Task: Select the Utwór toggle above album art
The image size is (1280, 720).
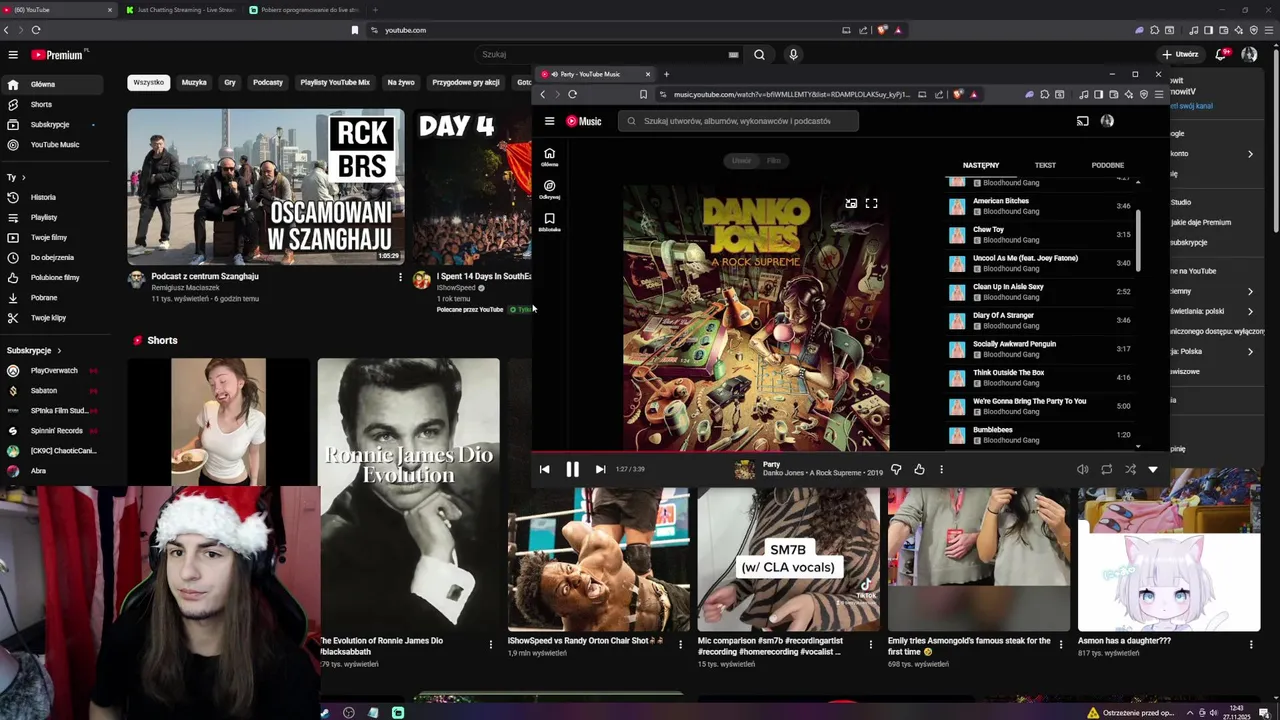Action: pos(741,160)
